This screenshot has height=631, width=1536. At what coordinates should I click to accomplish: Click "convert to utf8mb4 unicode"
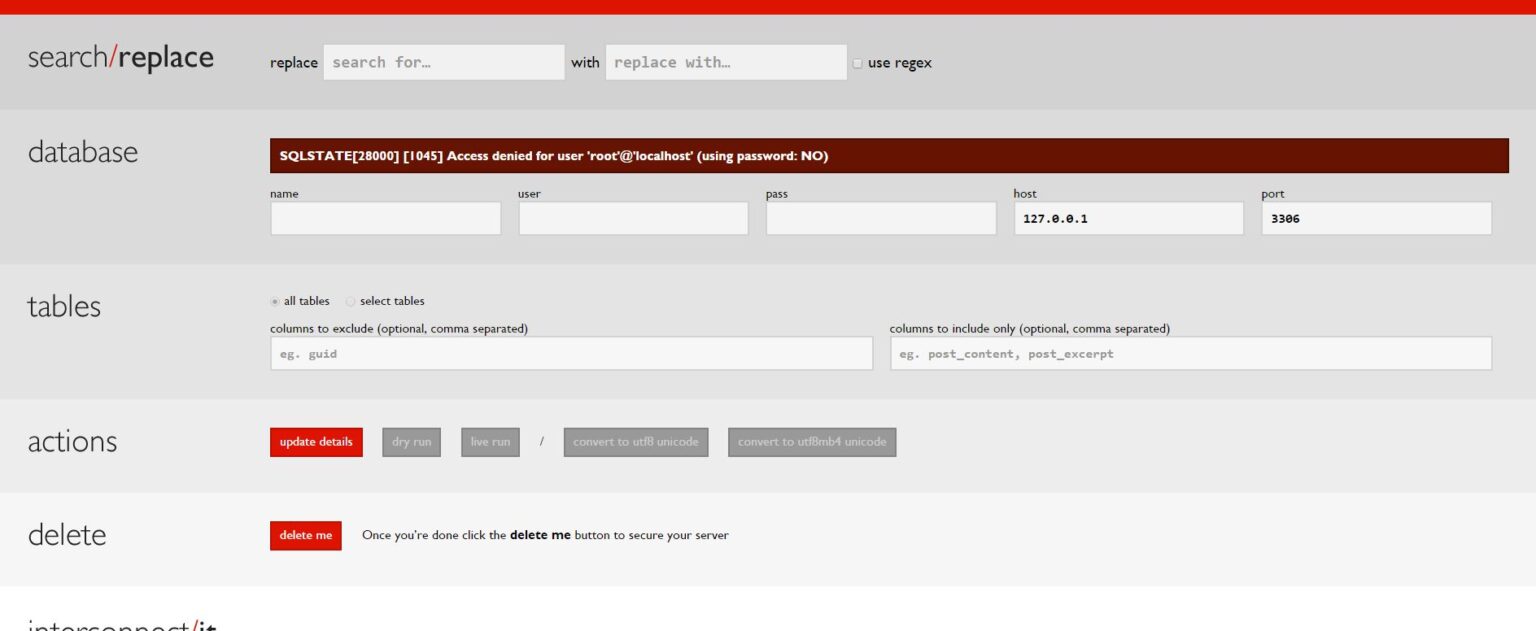point(813,441)
